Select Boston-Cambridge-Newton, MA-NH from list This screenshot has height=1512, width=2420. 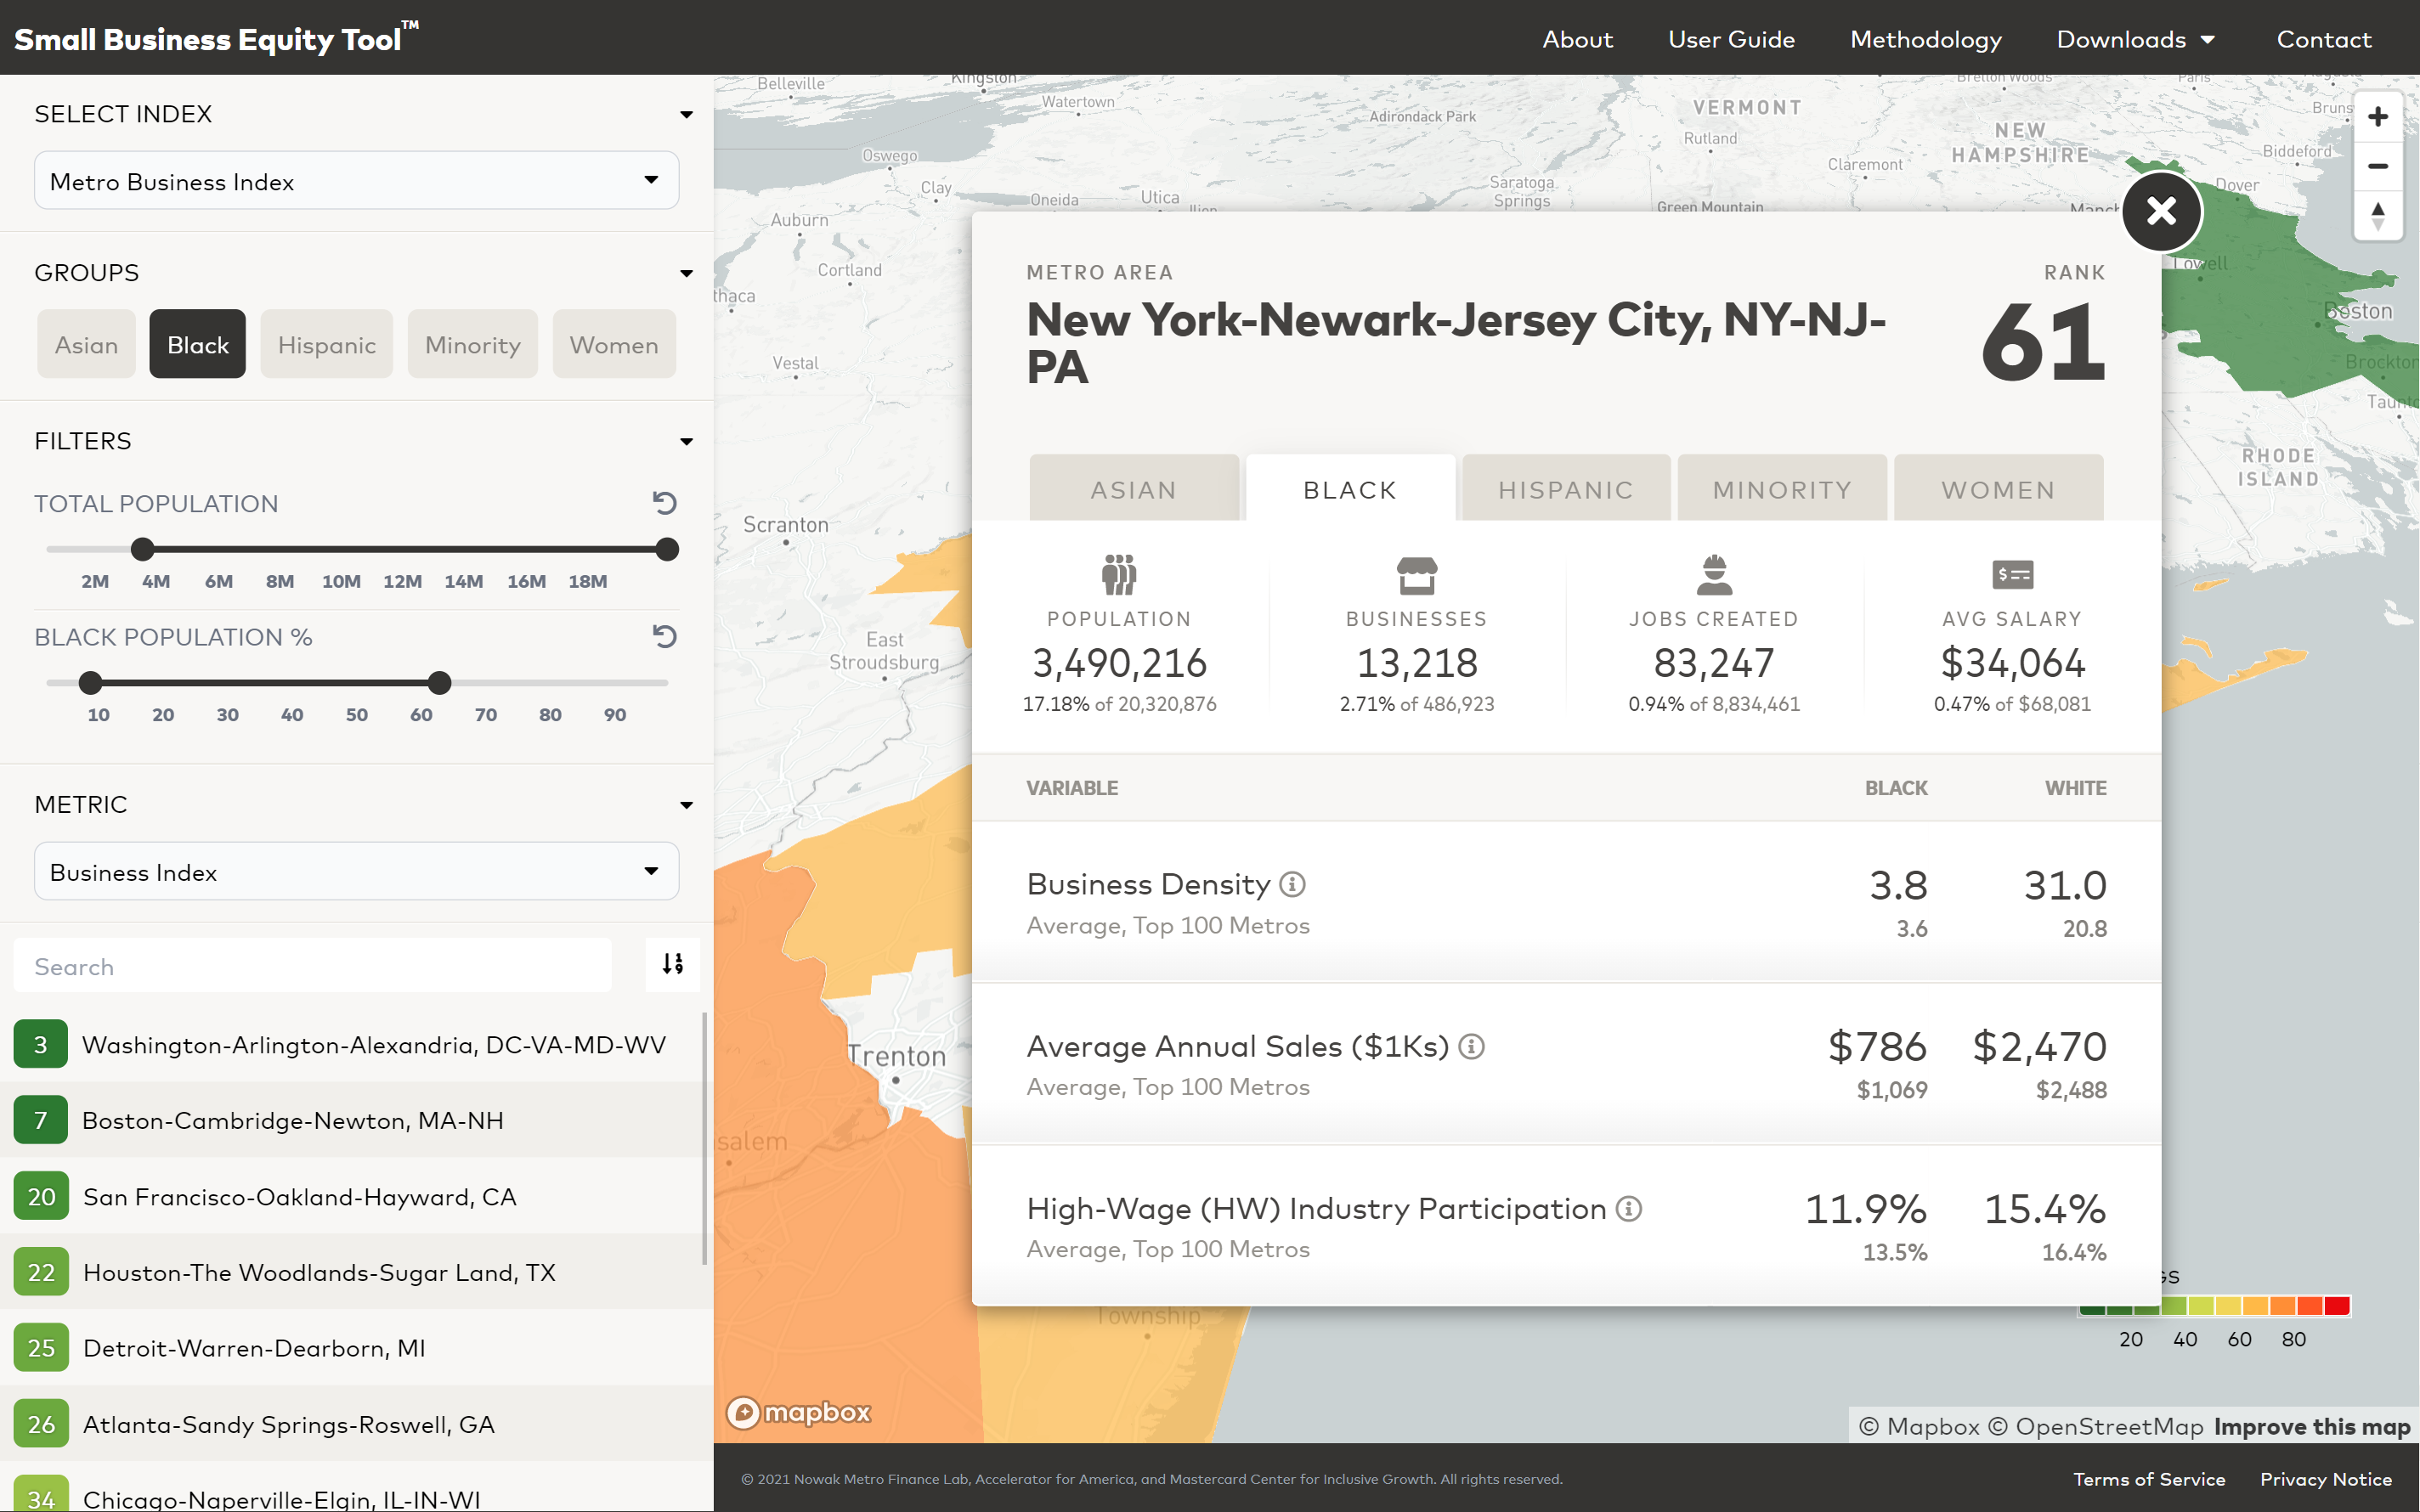click(x=293, y=1120)
